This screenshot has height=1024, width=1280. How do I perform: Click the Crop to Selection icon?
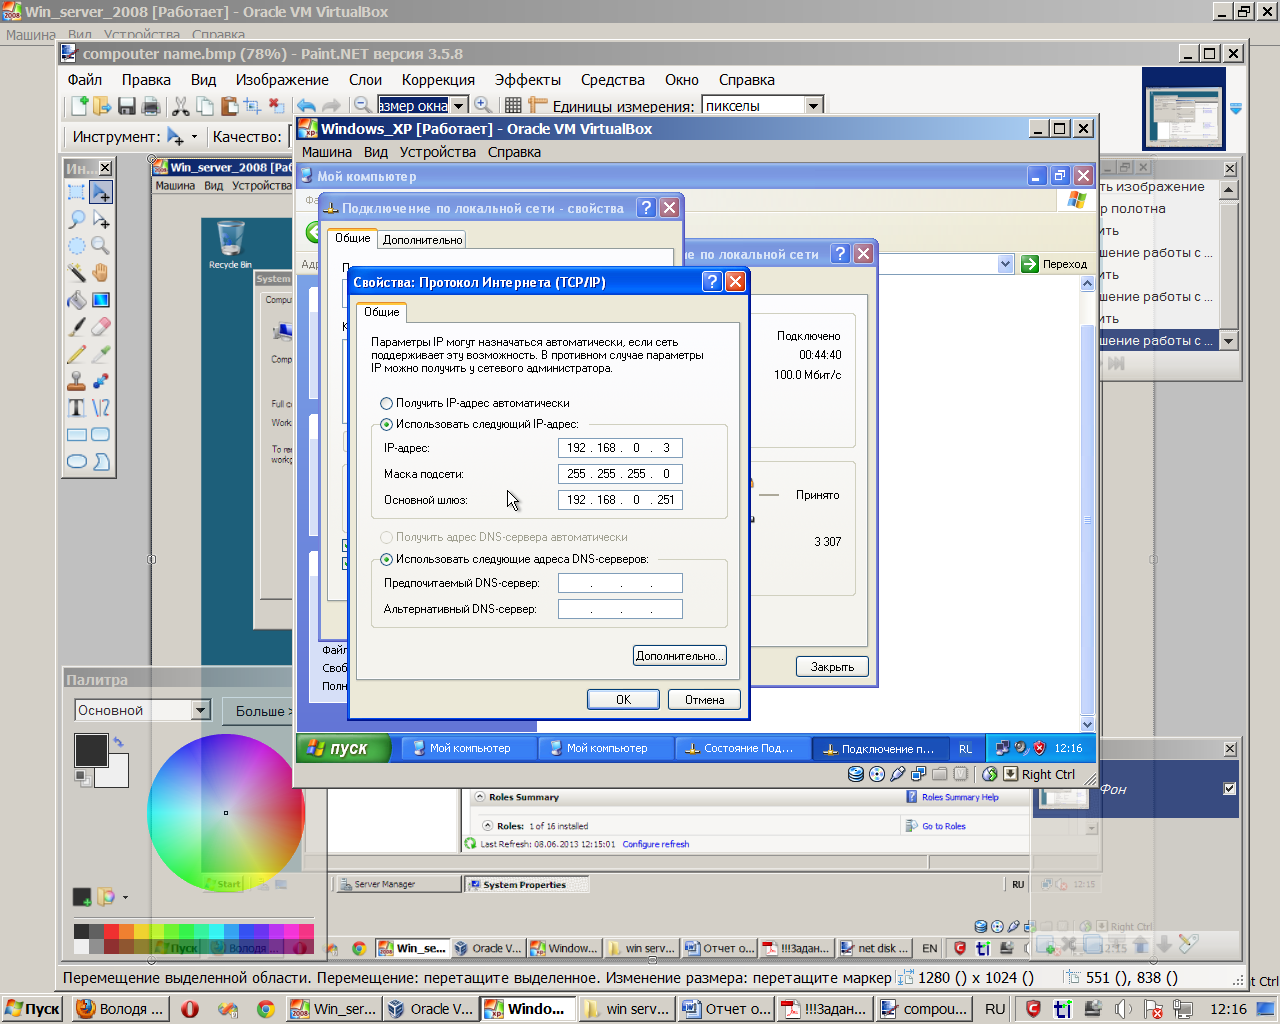click(253, 105)
